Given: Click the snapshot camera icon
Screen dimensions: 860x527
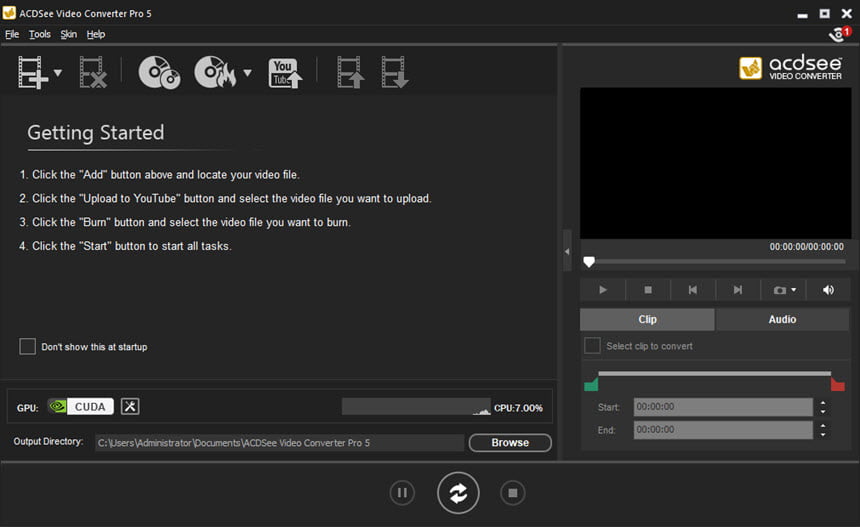Looking at the screenshot, I should pos(779,290).
